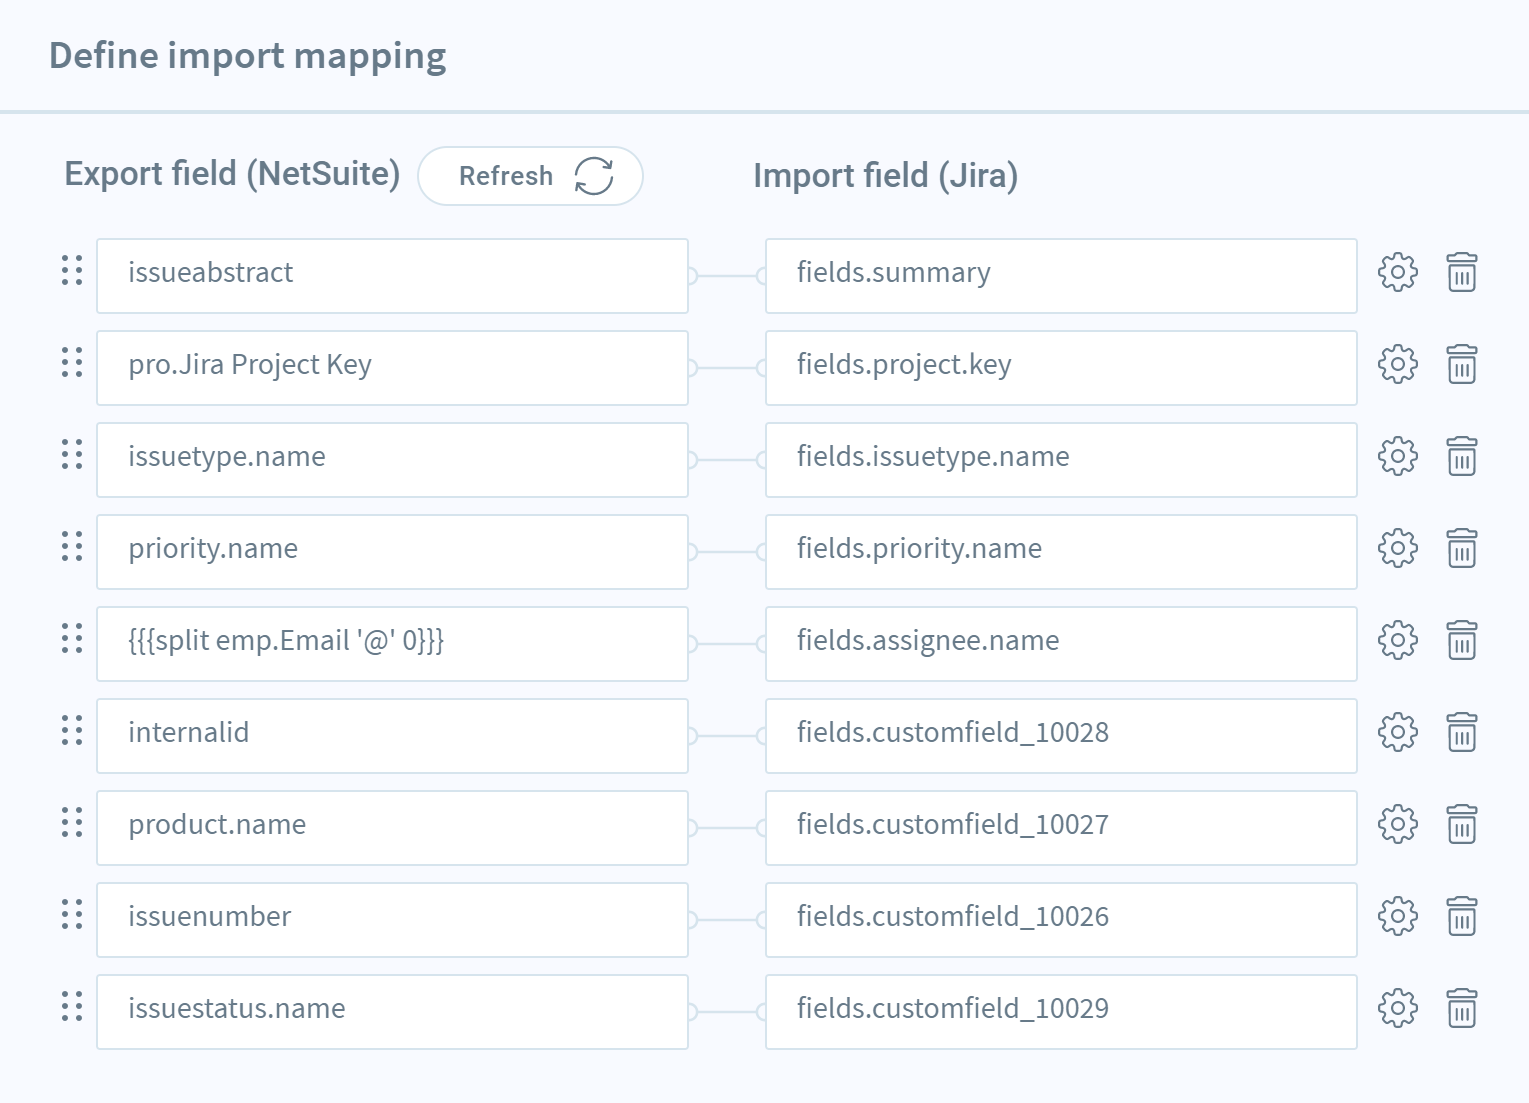Edit the priority.name export field

(x=392, y=552)
